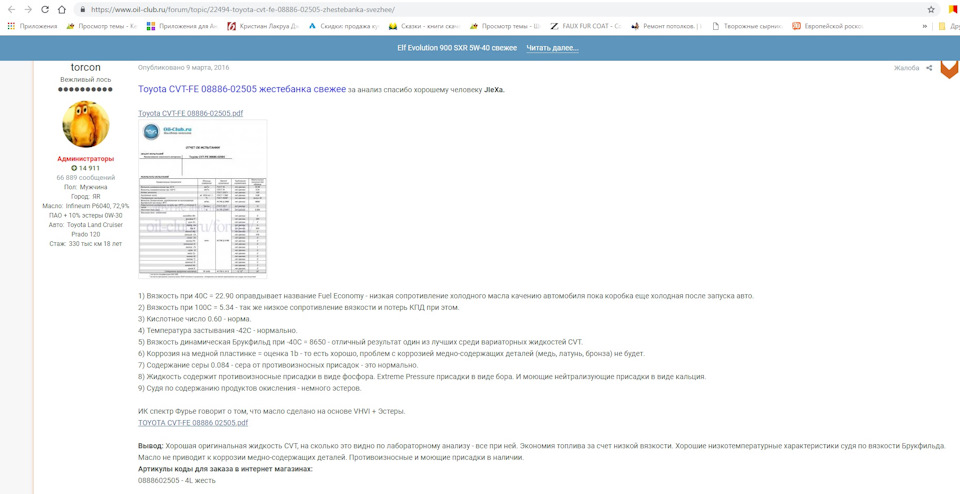Select 'Авто: Toyota Land Cruiser' profile field
Viewport: 960px width, 494px height.
click(x=86, y=229)
